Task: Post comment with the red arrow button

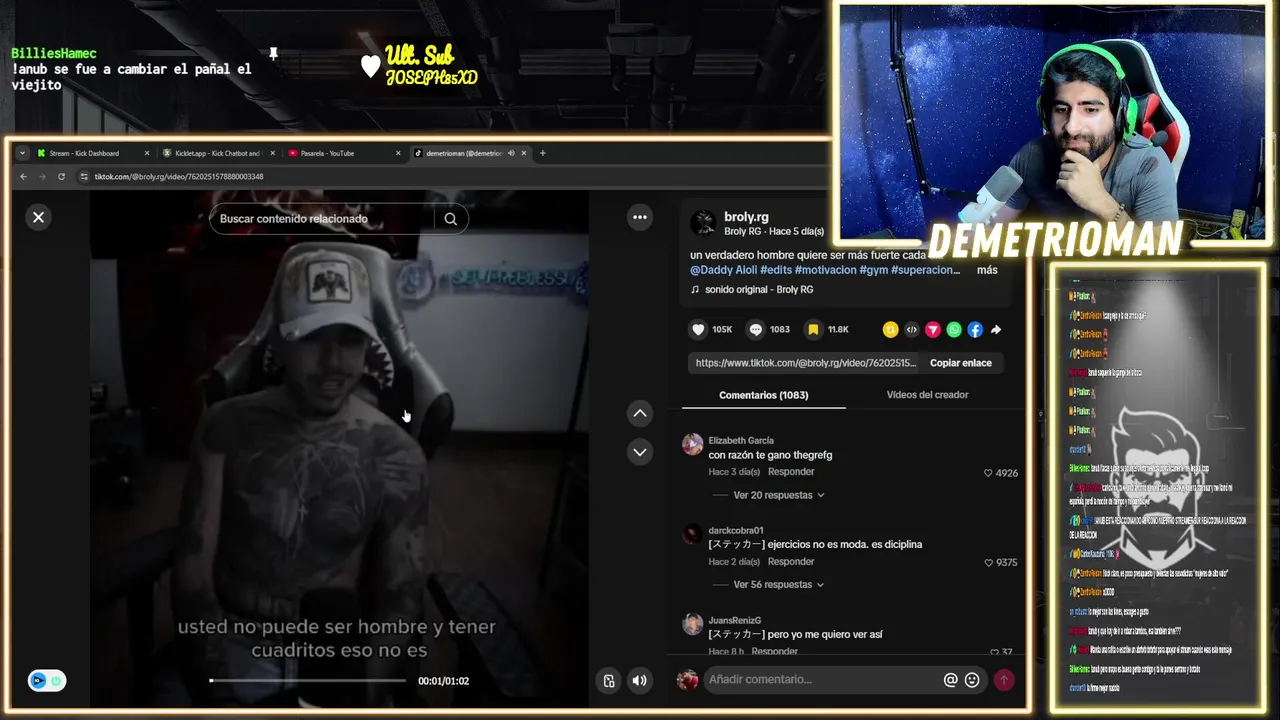Action: (1004, 680)
